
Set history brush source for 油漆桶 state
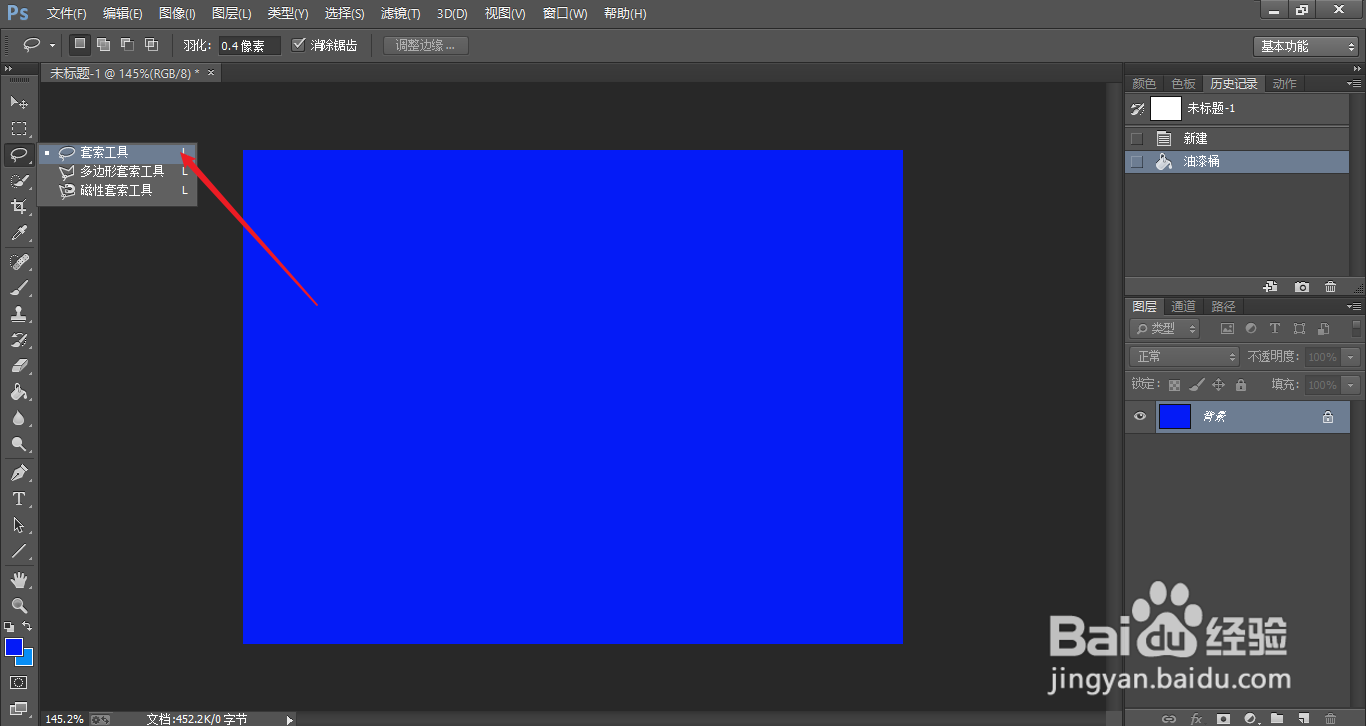coord(1136,162)
